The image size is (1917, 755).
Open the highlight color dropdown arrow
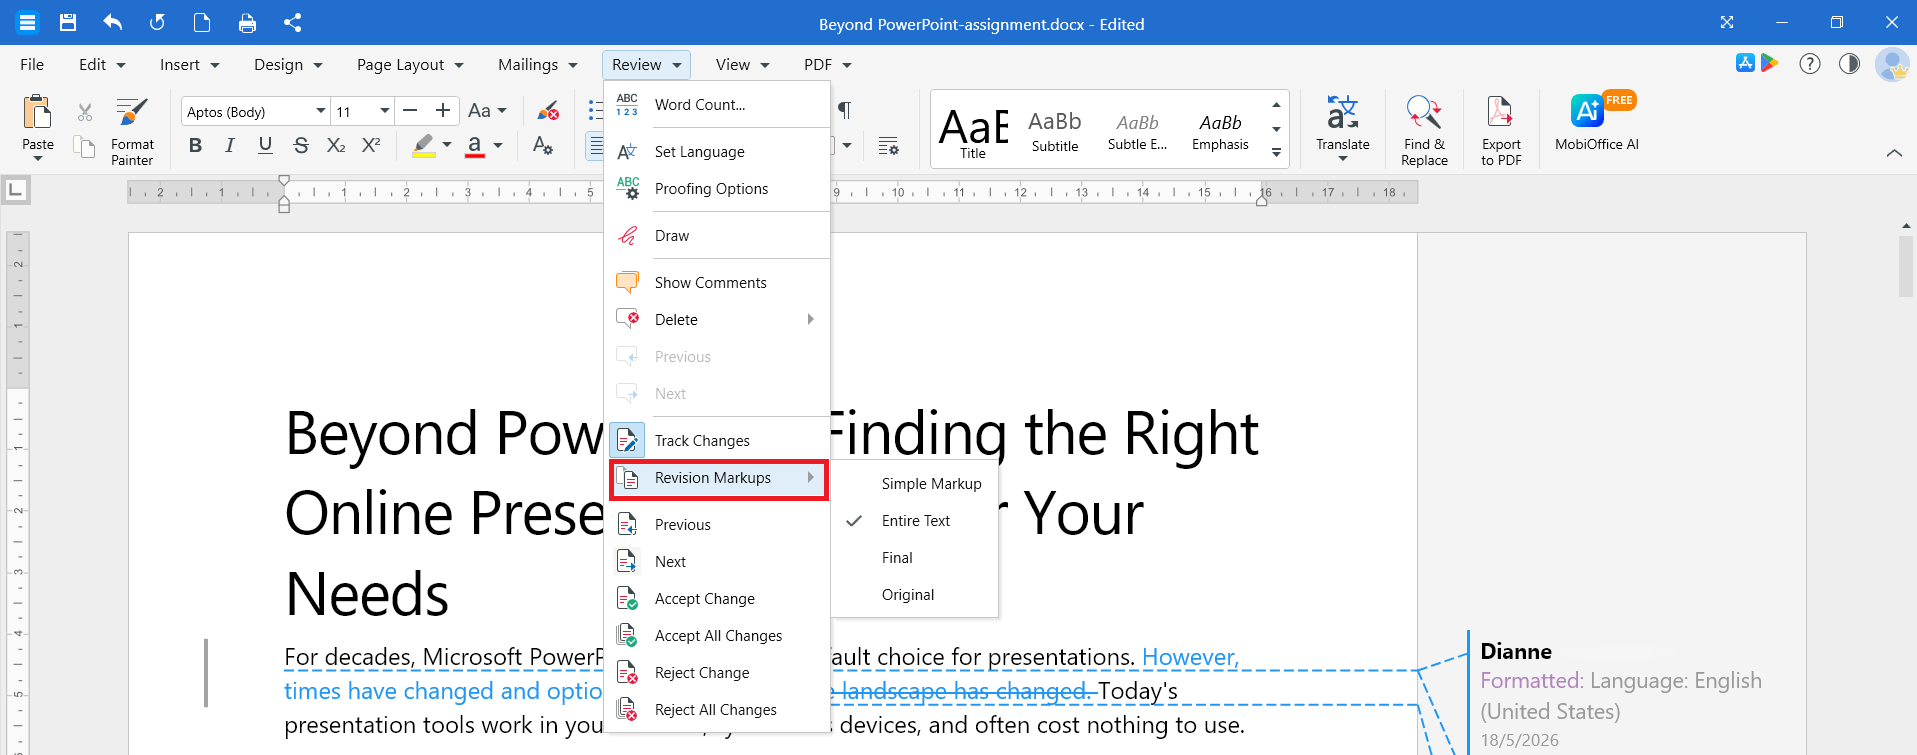coord(447,145)
